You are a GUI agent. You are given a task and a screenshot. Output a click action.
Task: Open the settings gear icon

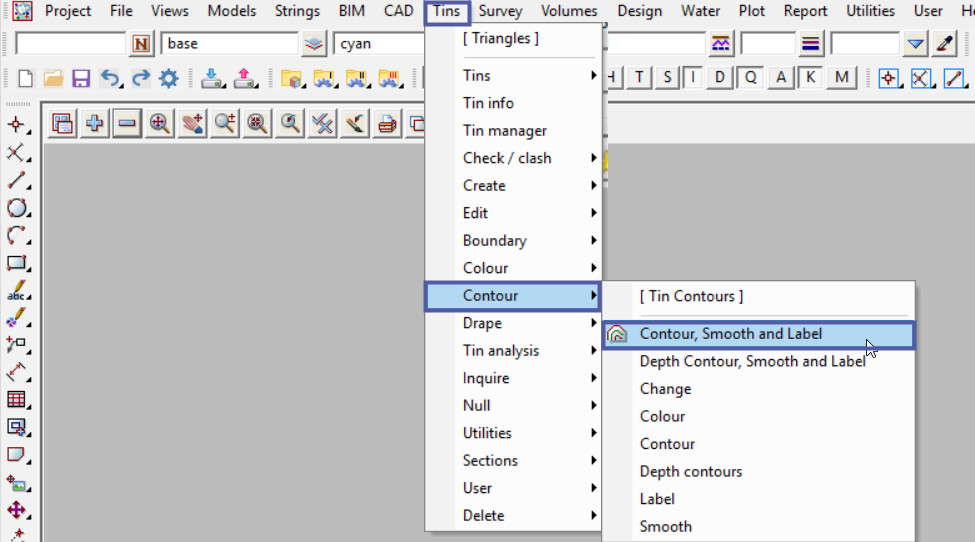point(168,79)
